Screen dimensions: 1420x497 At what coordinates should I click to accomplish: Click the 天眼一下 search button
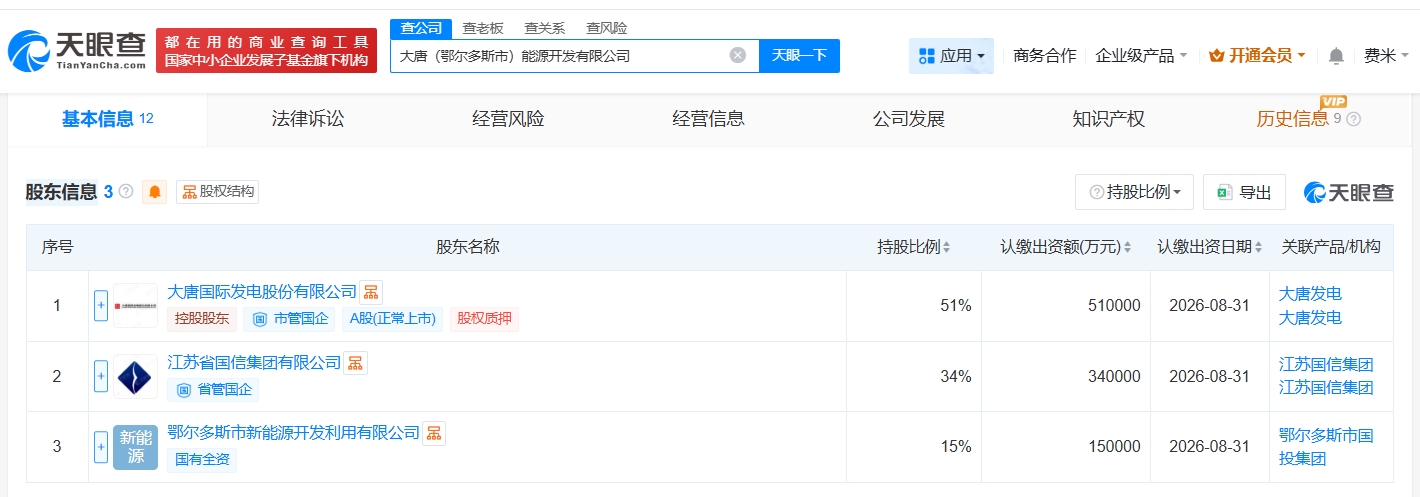[x=800, y=55]
